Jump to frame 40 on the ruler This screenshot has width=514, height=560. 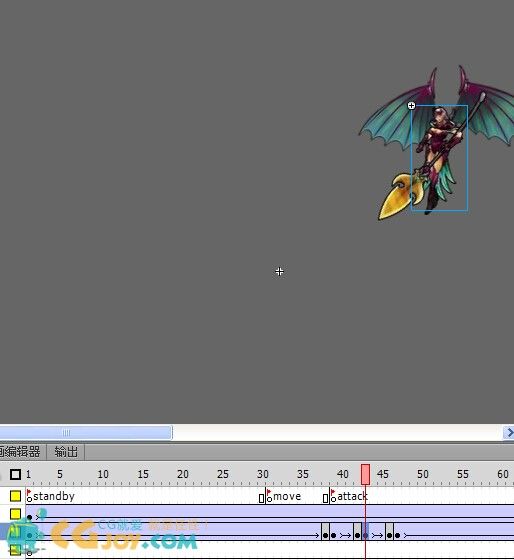(343, 474)
